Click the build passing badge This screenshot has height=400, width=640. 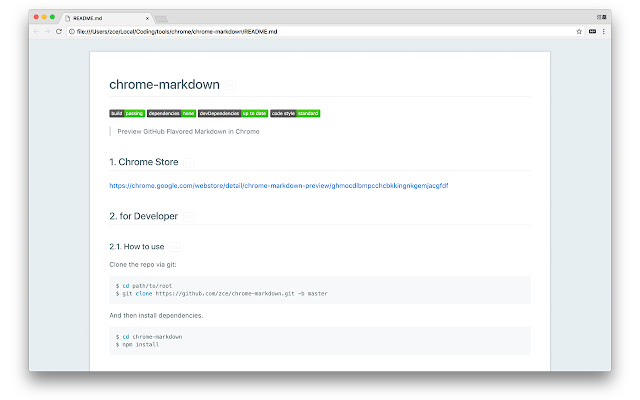pyautogui.click(x=127, y=113)
